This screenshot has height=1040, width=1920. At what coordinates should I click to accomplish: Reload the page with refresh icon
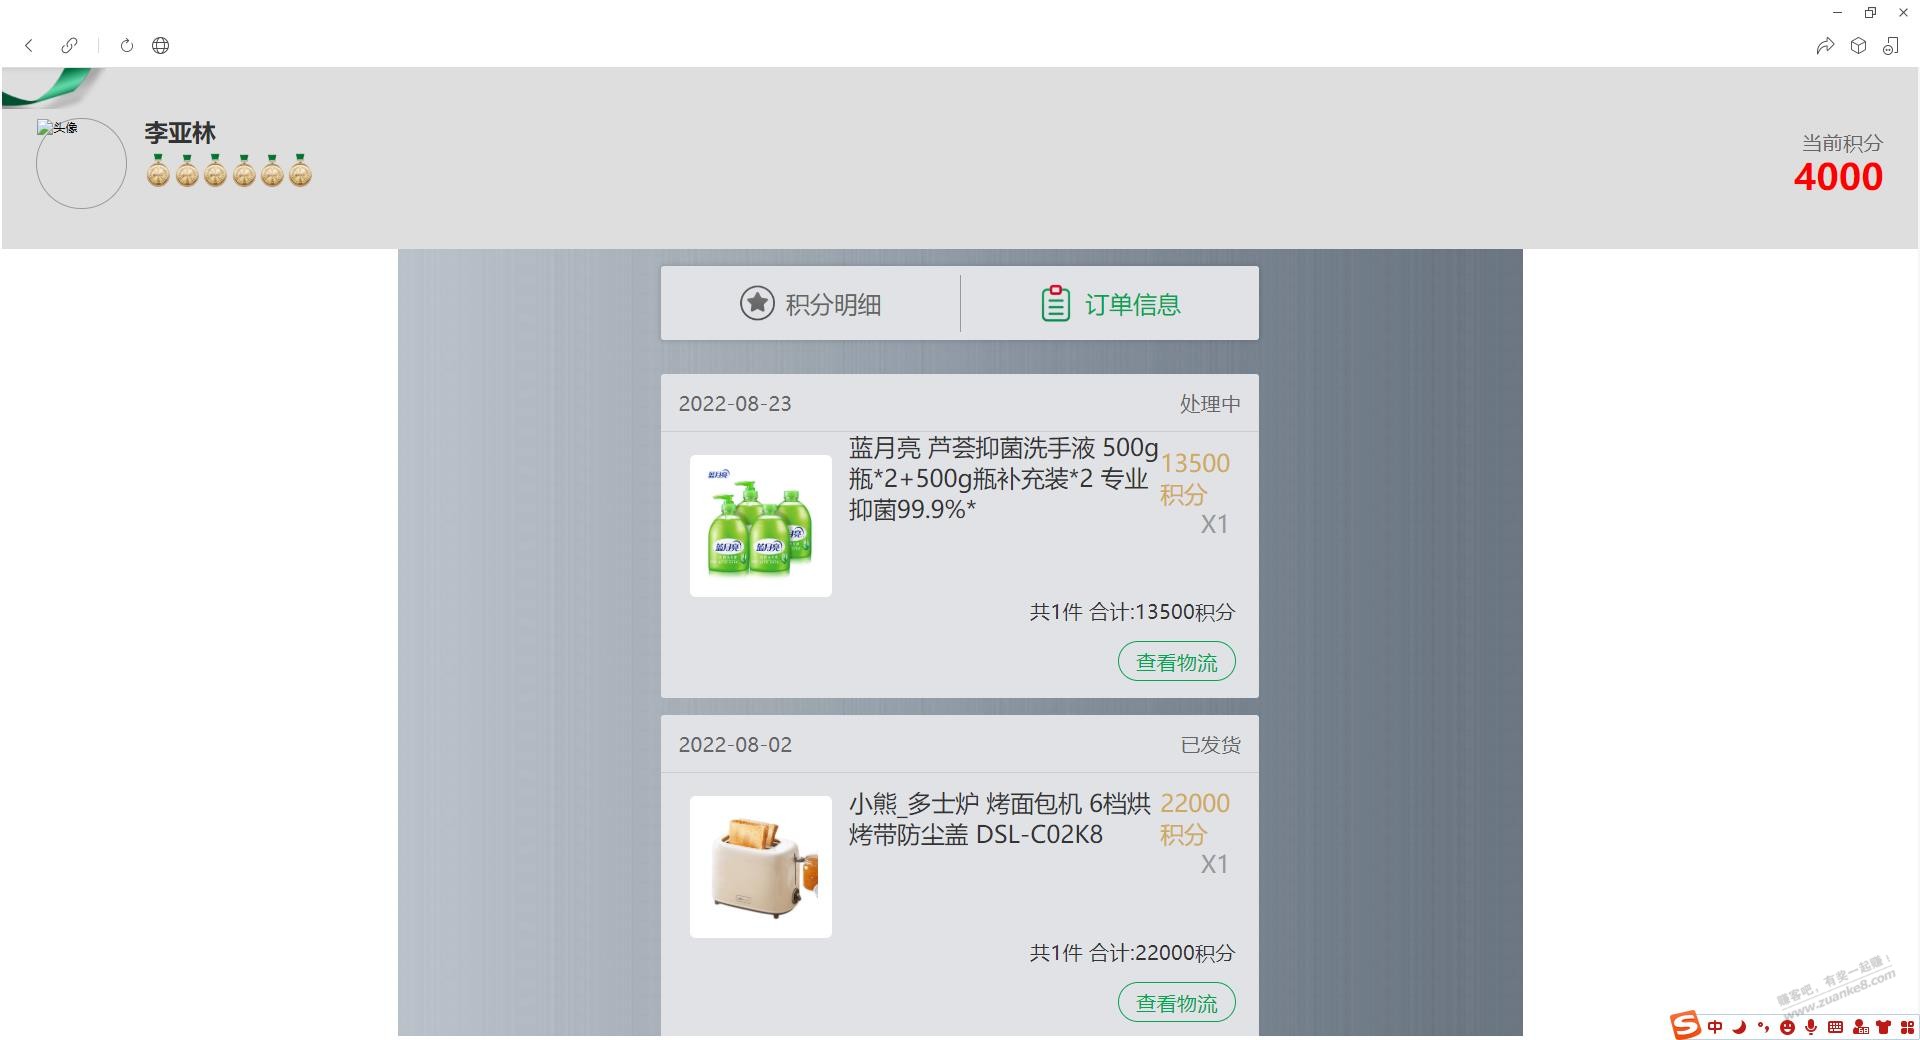point(127,45)
